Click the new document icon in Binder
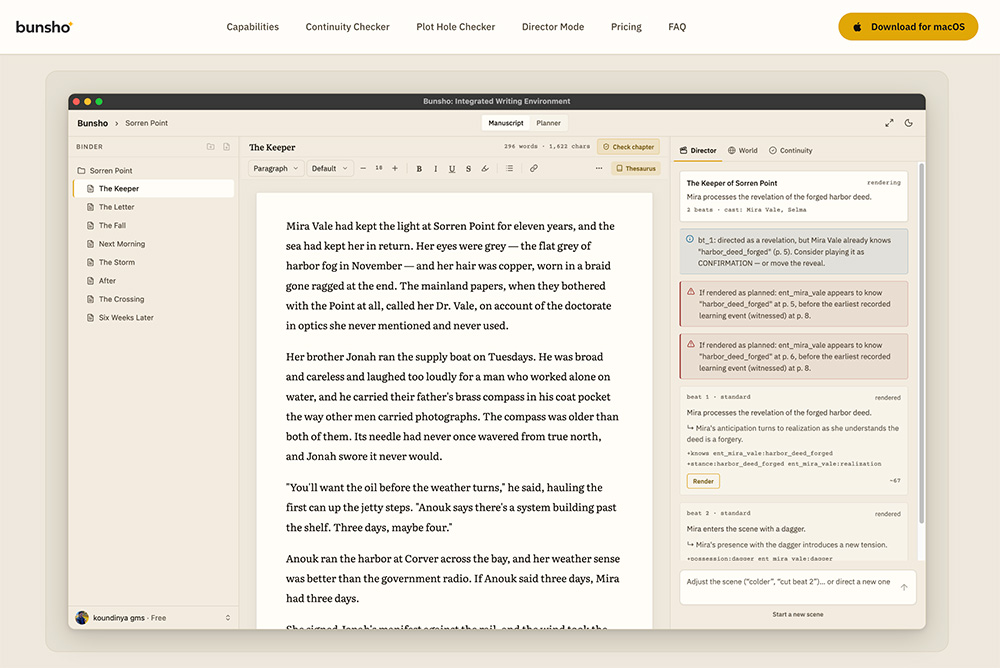The height and width of the screenshot is (668, 1000). 226,147
